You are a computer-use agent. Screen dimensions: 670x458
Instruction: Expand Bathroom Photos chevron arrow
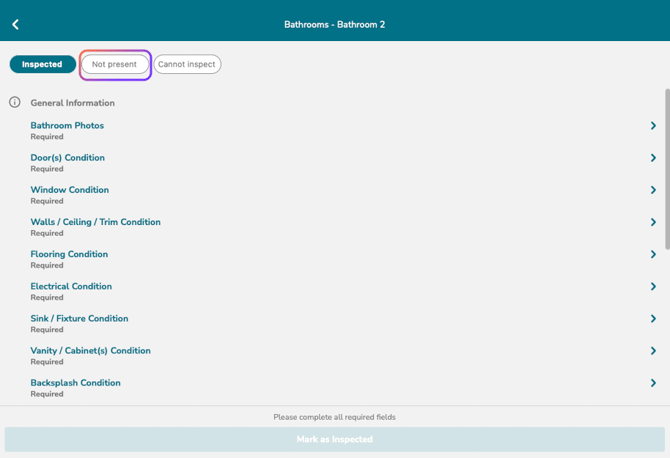click(653, 126)
